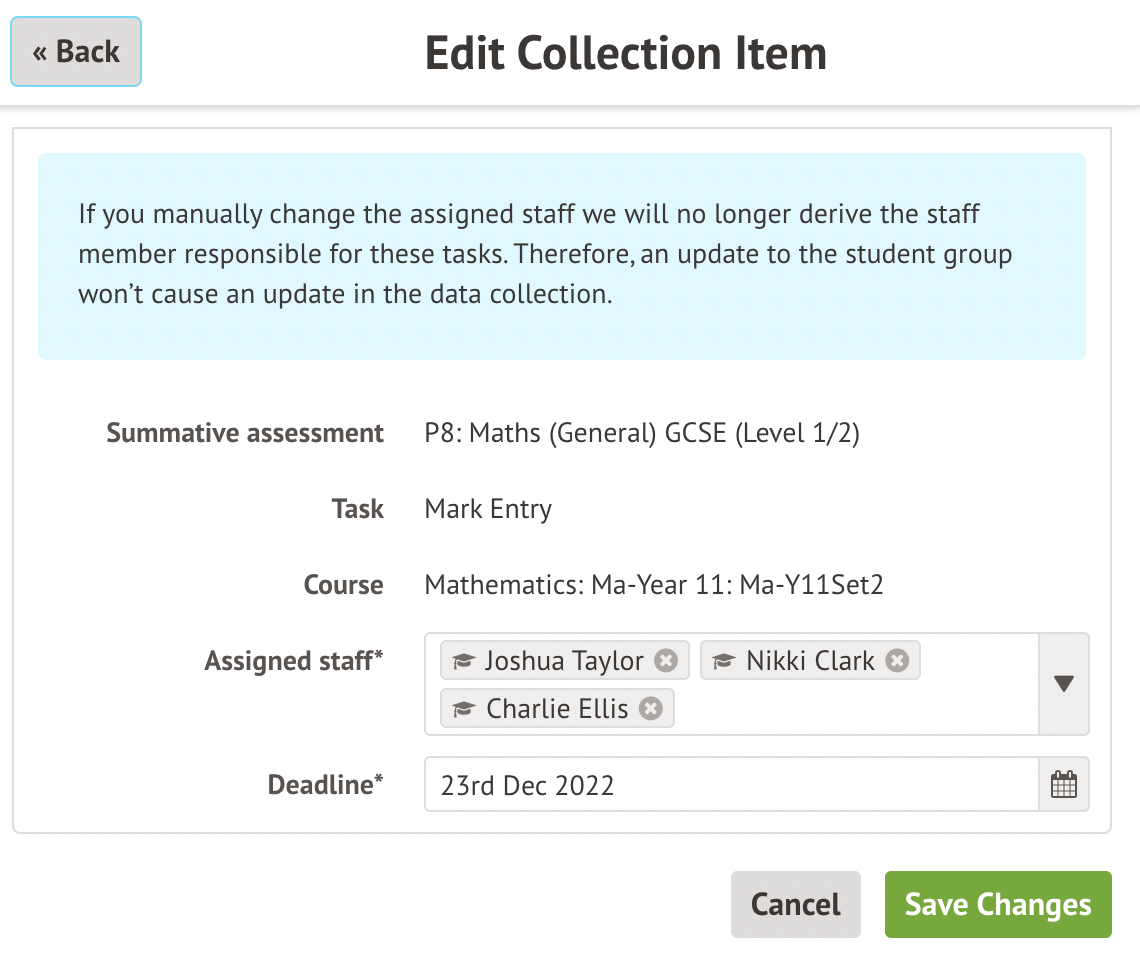Image resolution: width=1140 pixels, height=954 pixels.
Task: Click the Mark Entry task value
Action: tap(488, 509)
